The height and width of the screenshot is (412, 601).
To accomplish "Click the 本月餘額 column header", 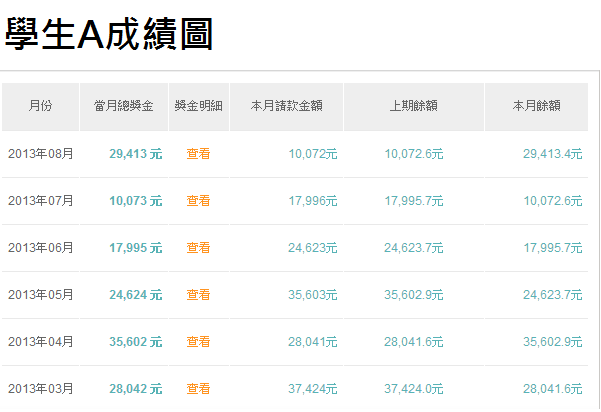I will tap(536, 105).
